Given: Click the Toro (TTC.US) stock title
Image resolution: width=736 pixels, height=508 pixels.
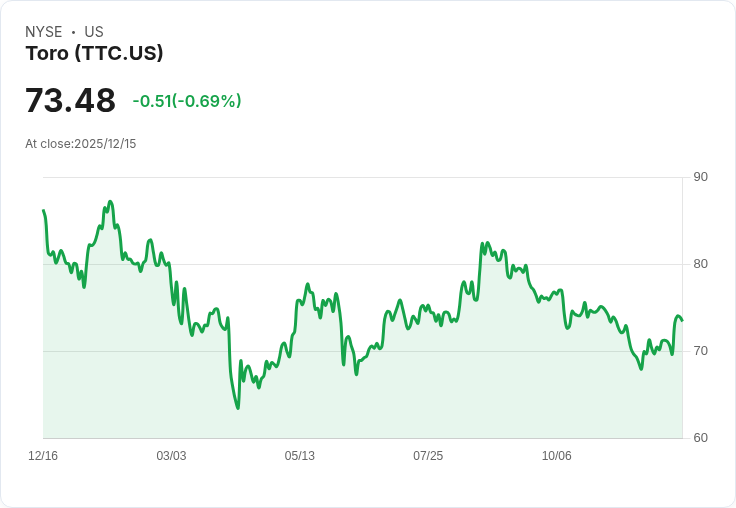Looking at the screenshot, I should tap(94, 53).
